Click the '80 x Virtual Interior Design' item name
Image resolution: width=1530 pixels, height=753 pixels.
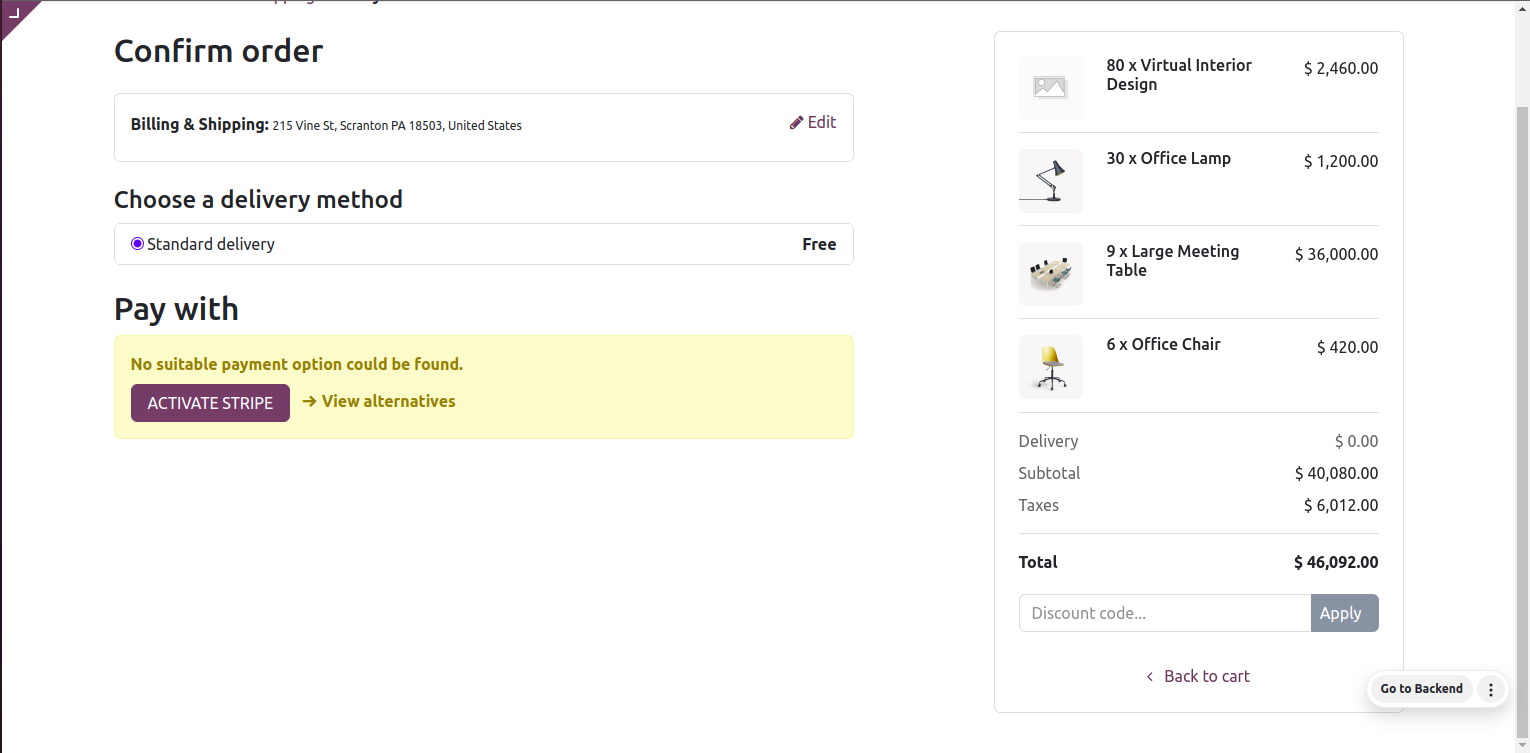point(1179,75)
